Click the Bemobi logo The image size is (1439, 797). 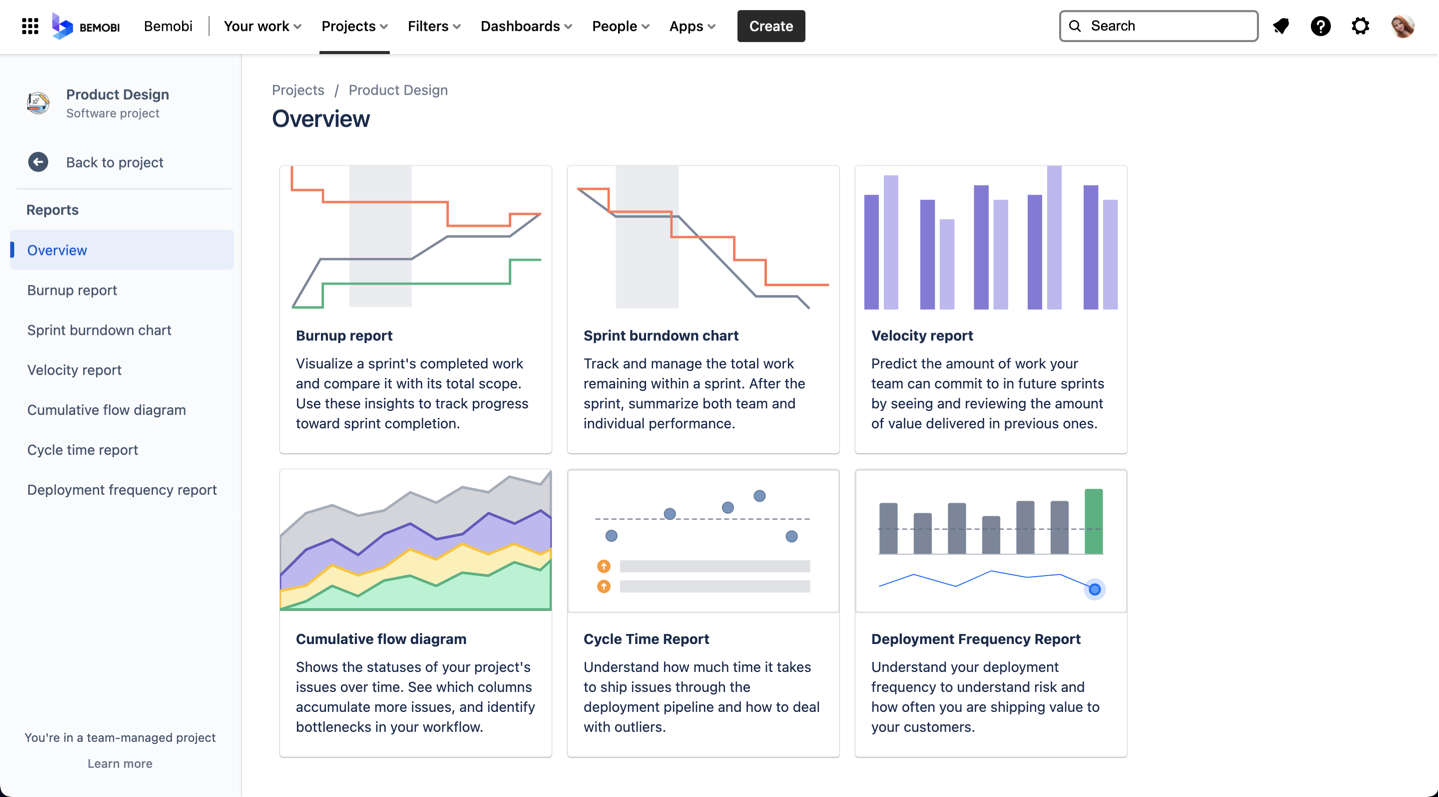pyautogui.click(x=86, y=26)
